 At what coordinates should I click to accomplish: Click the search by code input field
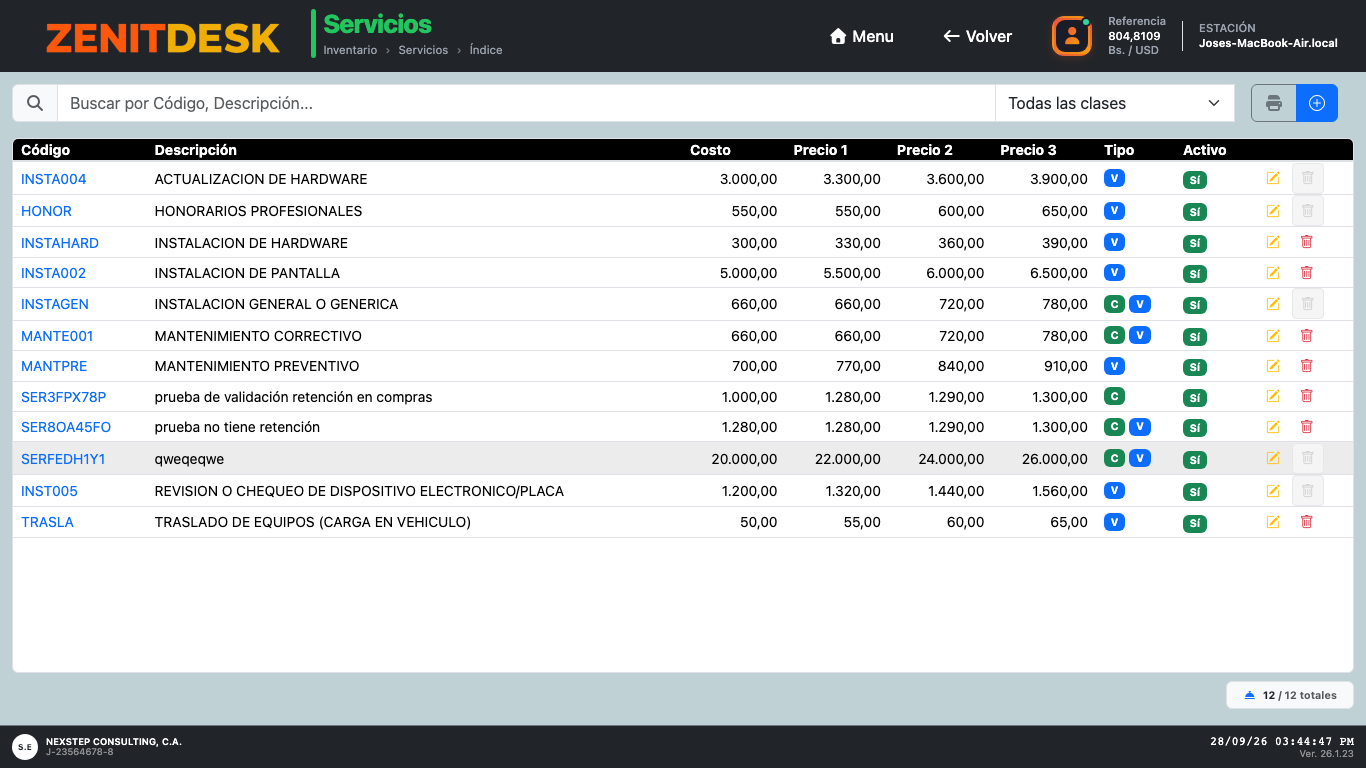pyautogui.click(x=526, y=103)
